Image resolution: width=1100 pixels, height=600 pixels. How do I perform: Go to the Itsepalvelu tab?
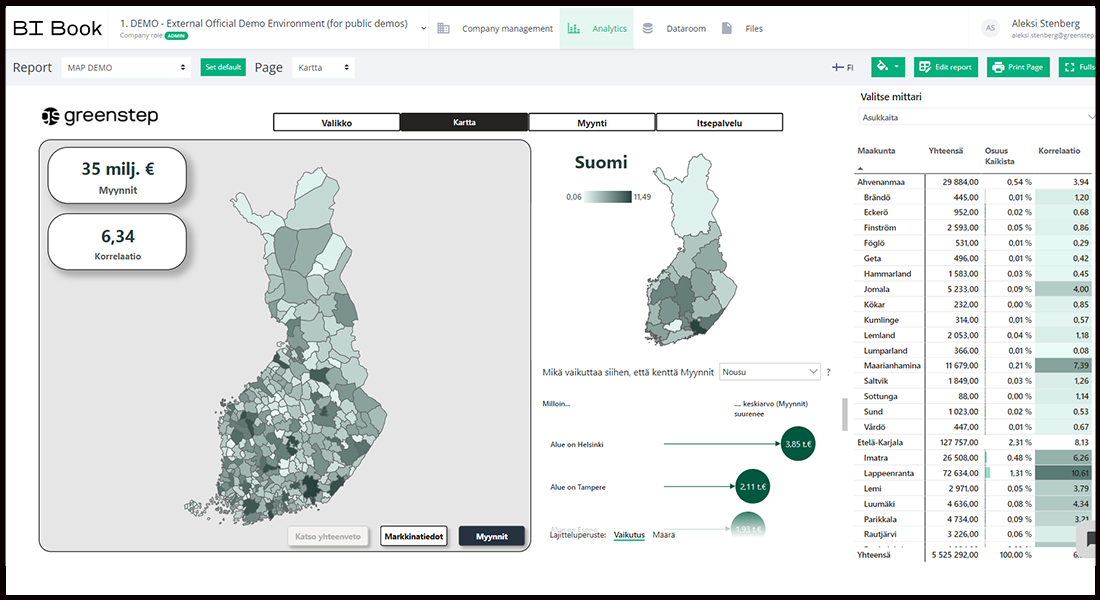click(719, 123)
